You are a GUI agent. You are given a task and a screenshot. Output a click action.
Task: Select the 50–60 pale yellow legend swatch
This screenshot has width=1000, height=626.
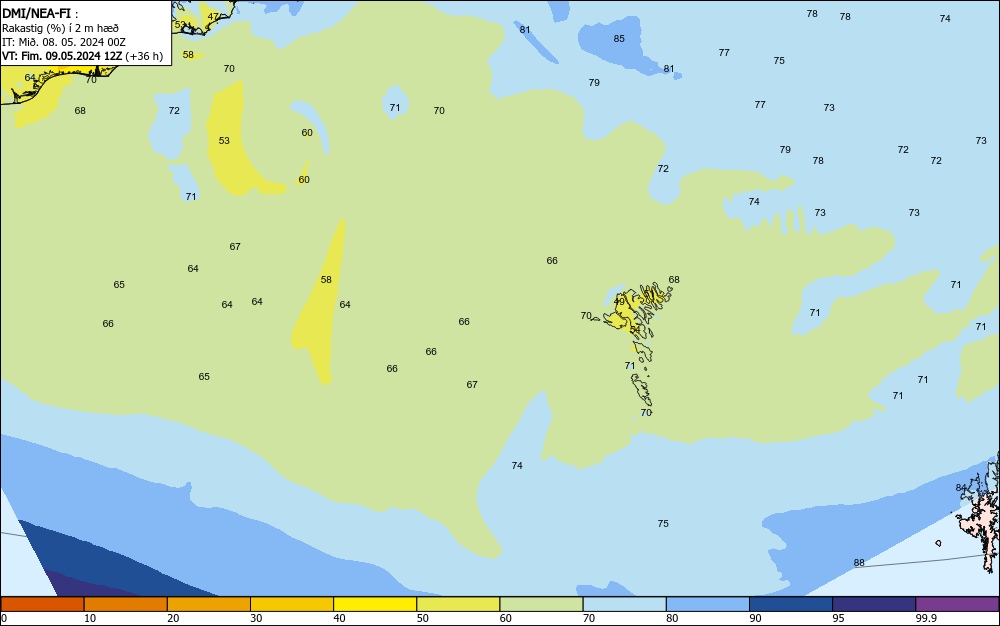(x=458, y=604)
